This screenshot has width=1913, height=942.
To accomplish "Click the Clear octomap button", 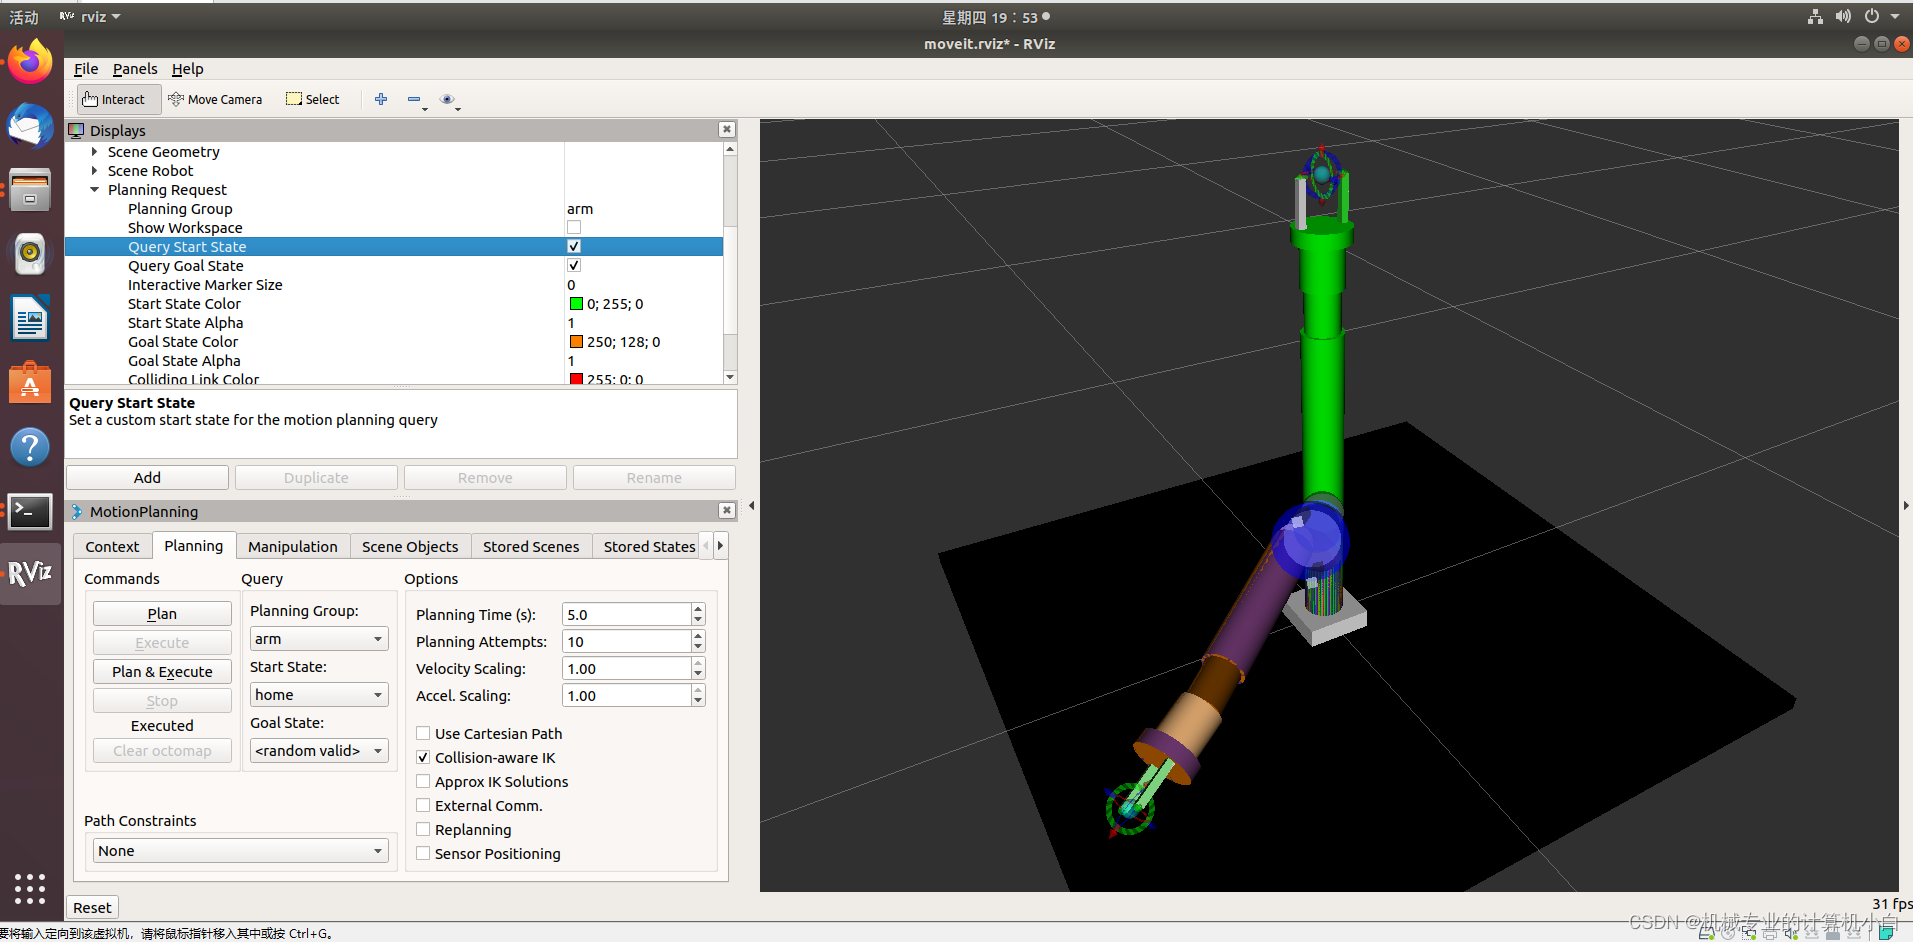I will pos(161,750).
